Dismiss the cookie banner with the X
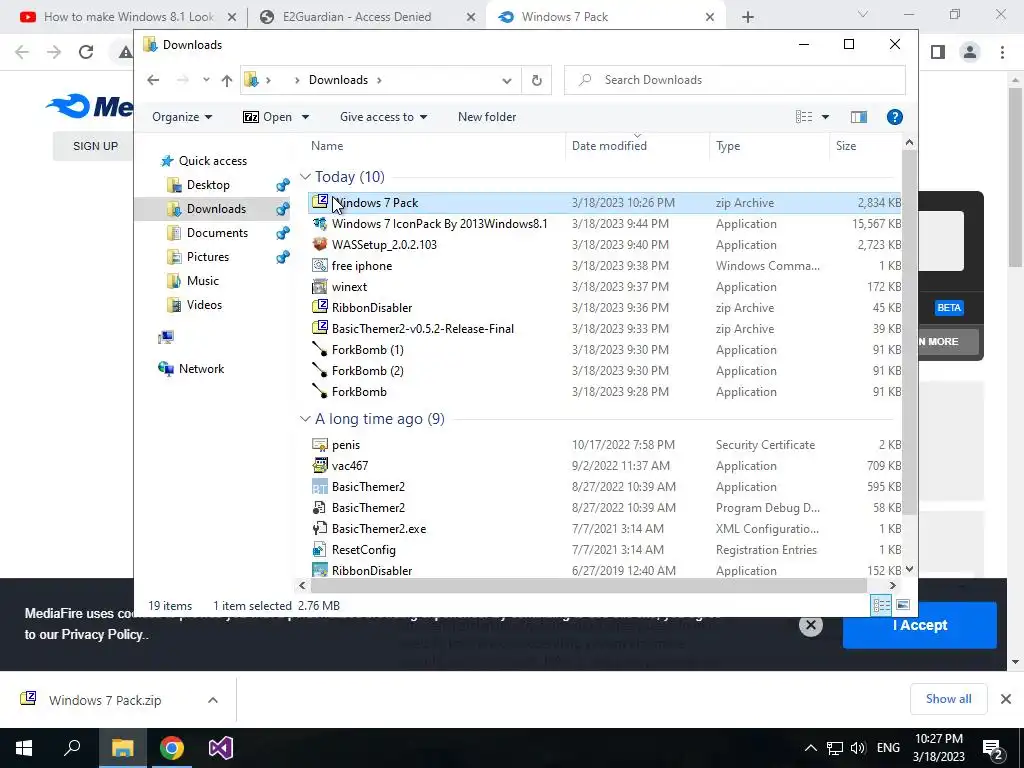Screen dimensions: 1024x768 click(810, 625)
